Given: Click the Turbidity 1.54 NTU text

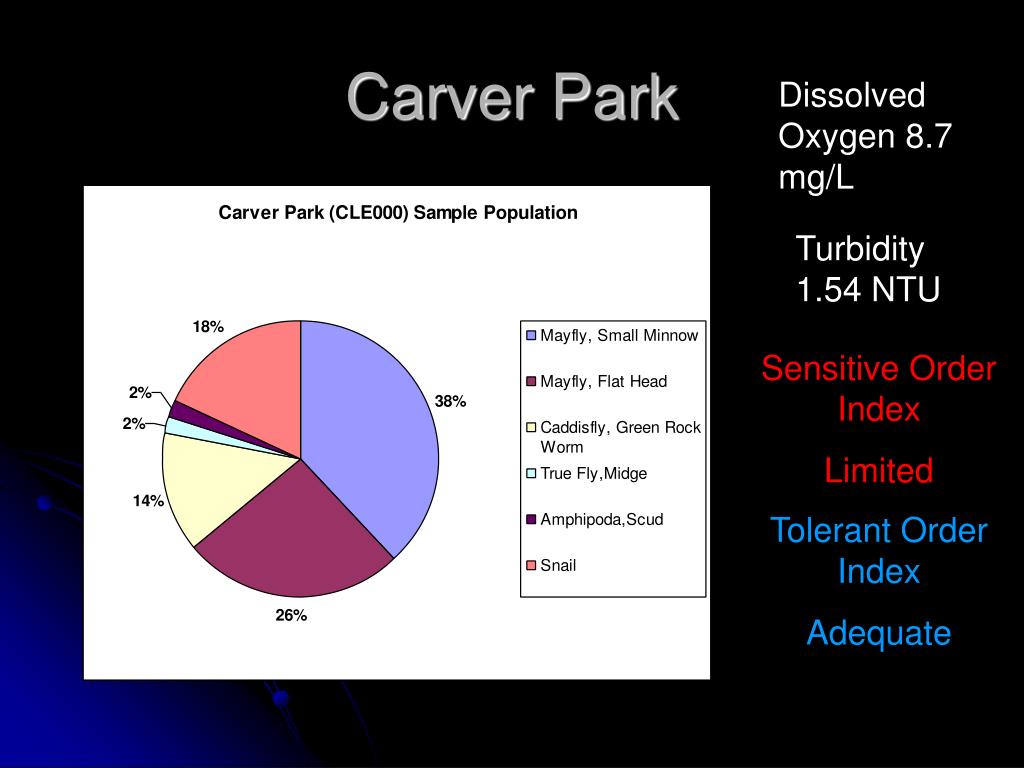Looking at the screenshot, I should [867, 269].
